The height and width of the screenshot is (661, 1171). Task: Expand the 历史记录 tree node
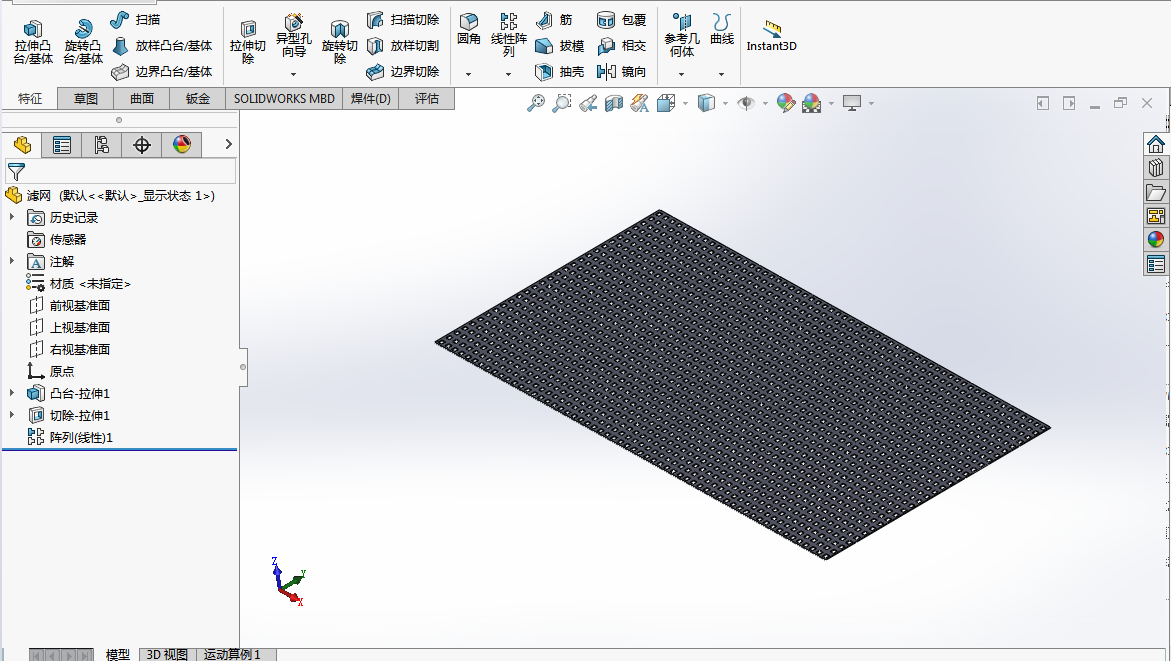pos(11,217)
